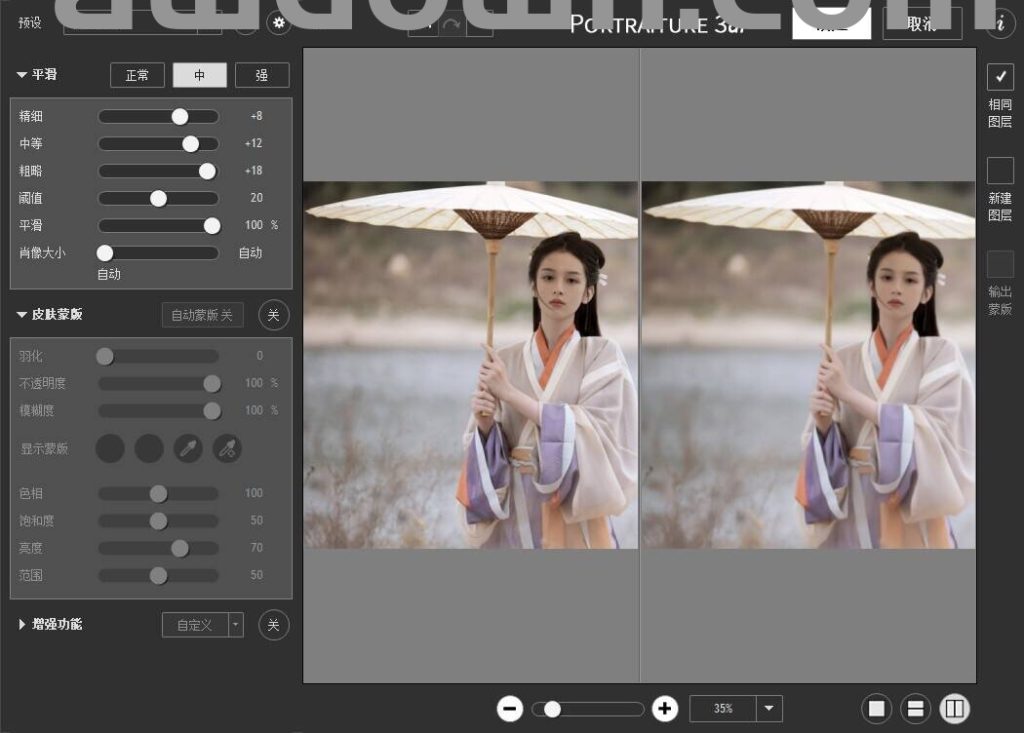Click the 自动蒙版 关 button
The width and height of the screenshot is (1024, 733).
click(202, 315)
